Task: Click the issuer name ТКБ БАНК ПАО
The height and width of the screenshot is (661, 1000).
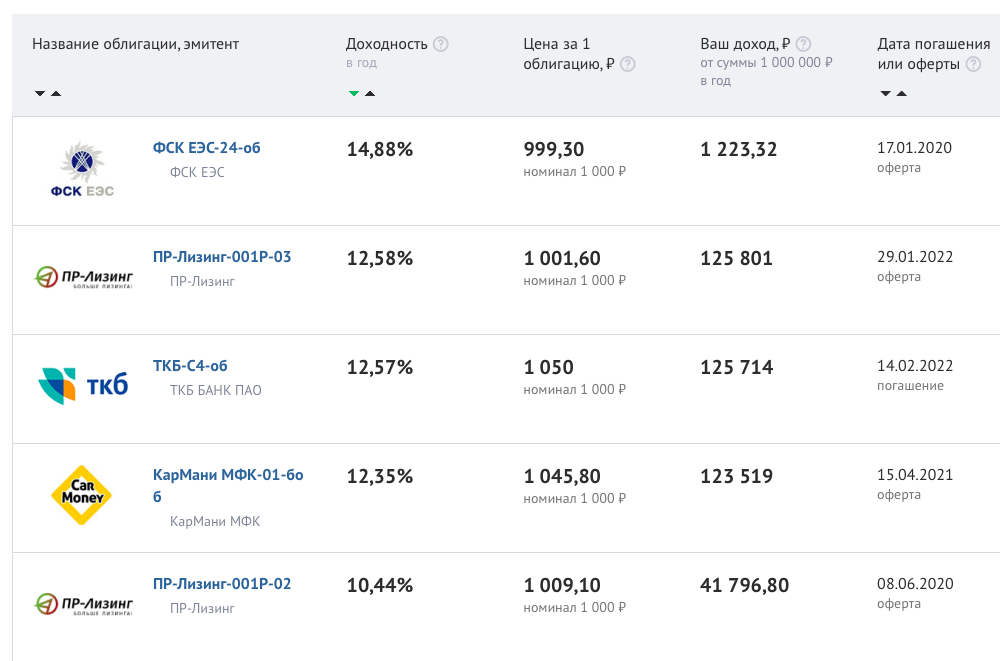Action: (216, 390)
